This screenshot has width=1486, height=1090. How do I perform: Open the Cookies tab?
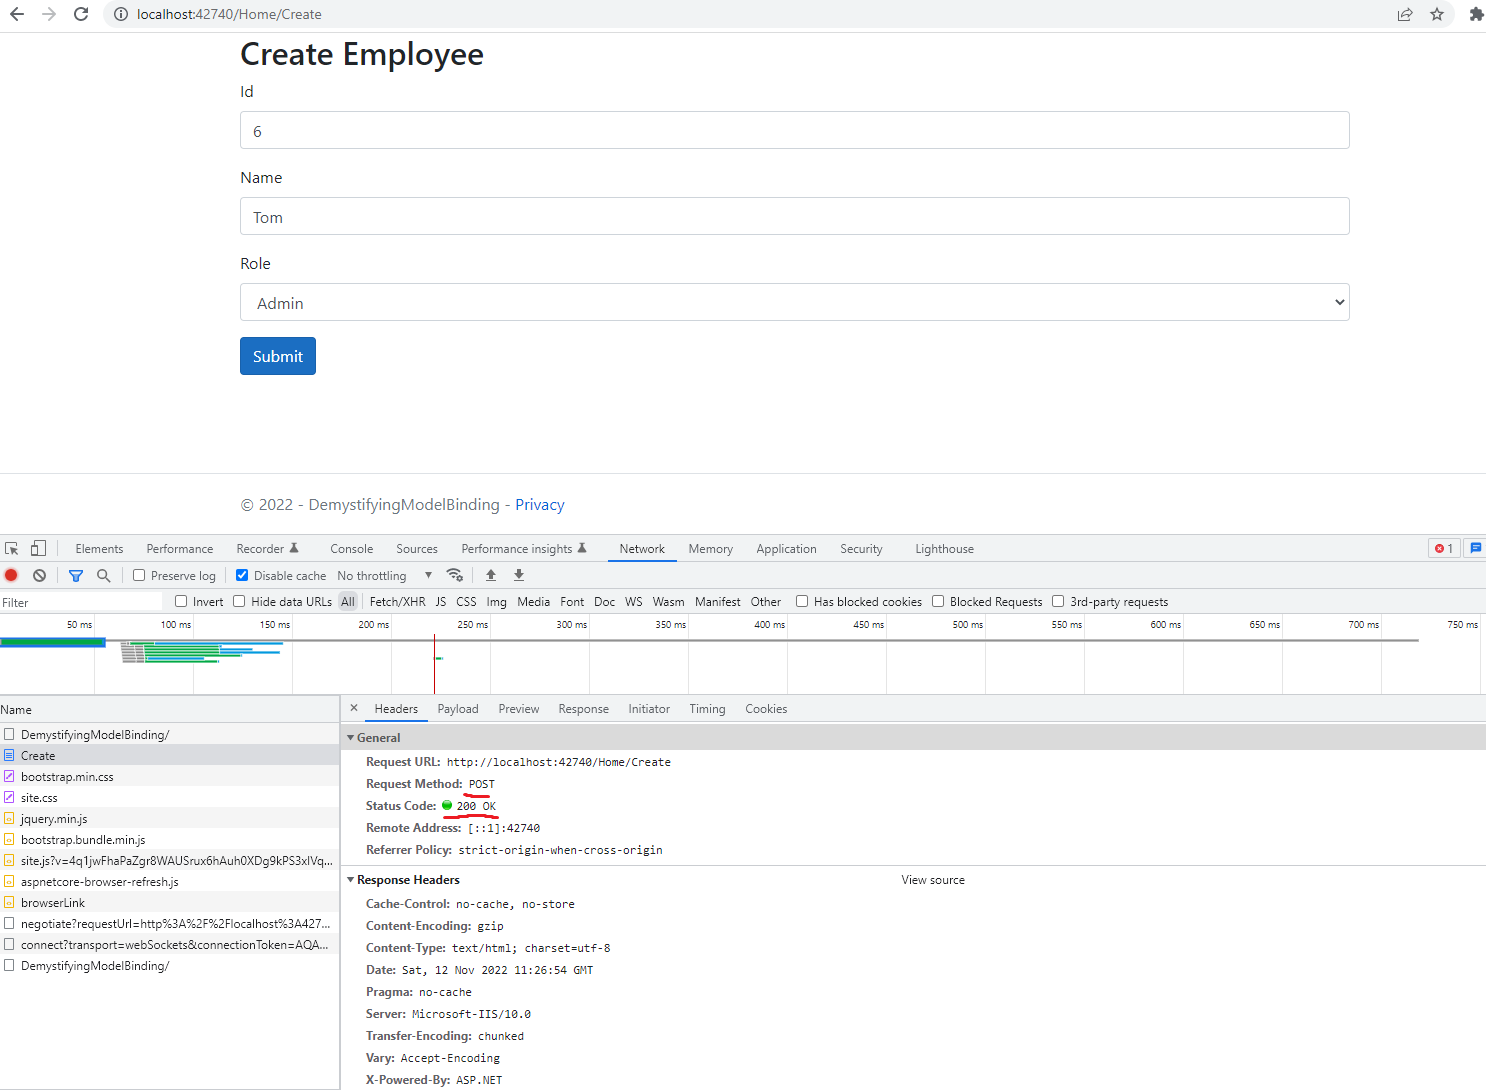[766, 708]
